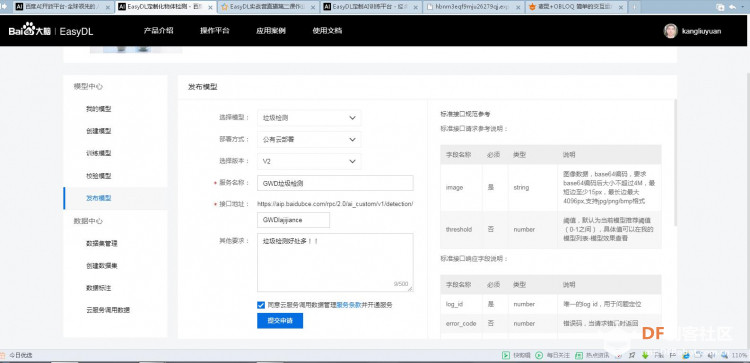Open the kangliuyuan account name
750x363 pixels.
[x=702, y=31]
